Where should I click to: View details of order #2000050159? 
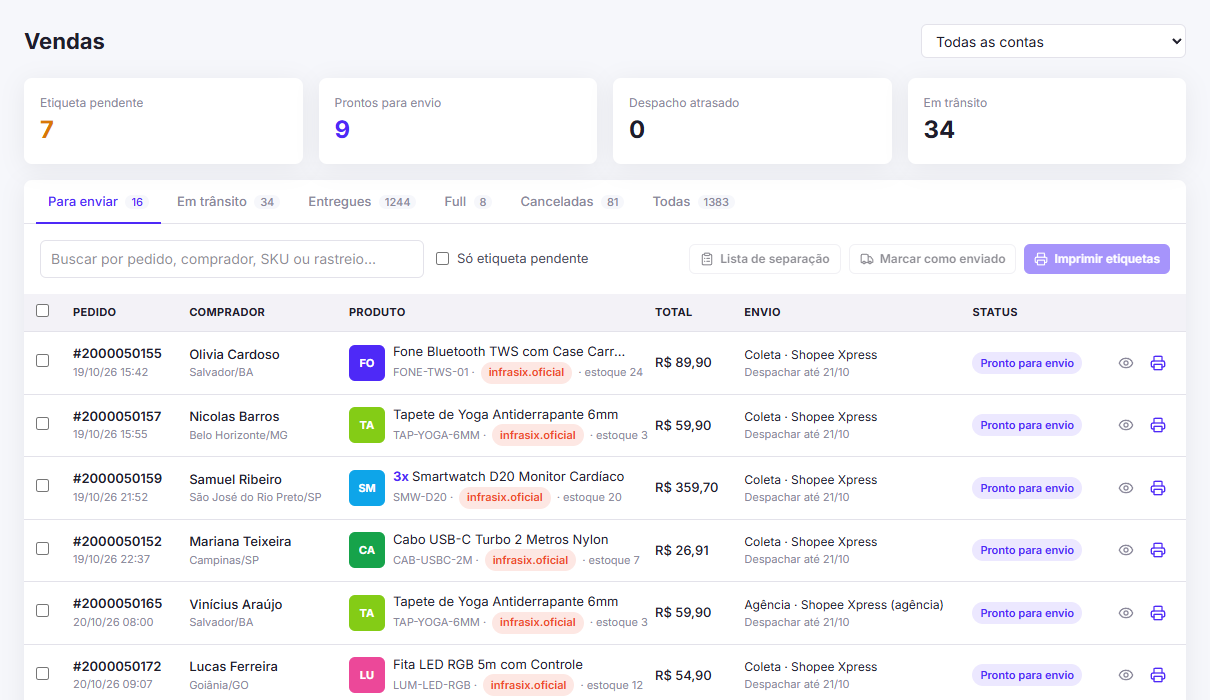[1126, 488]
